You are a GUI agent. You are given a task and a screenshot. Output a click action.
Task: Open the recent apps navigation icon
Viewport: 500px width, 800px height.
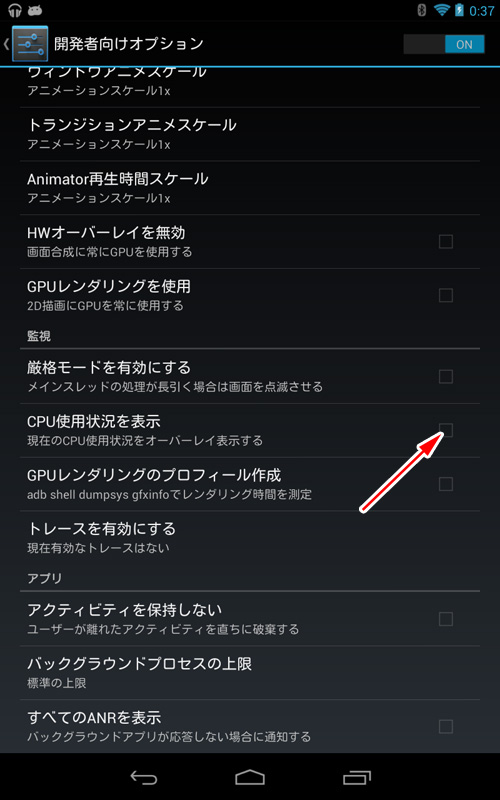(357, 777)
